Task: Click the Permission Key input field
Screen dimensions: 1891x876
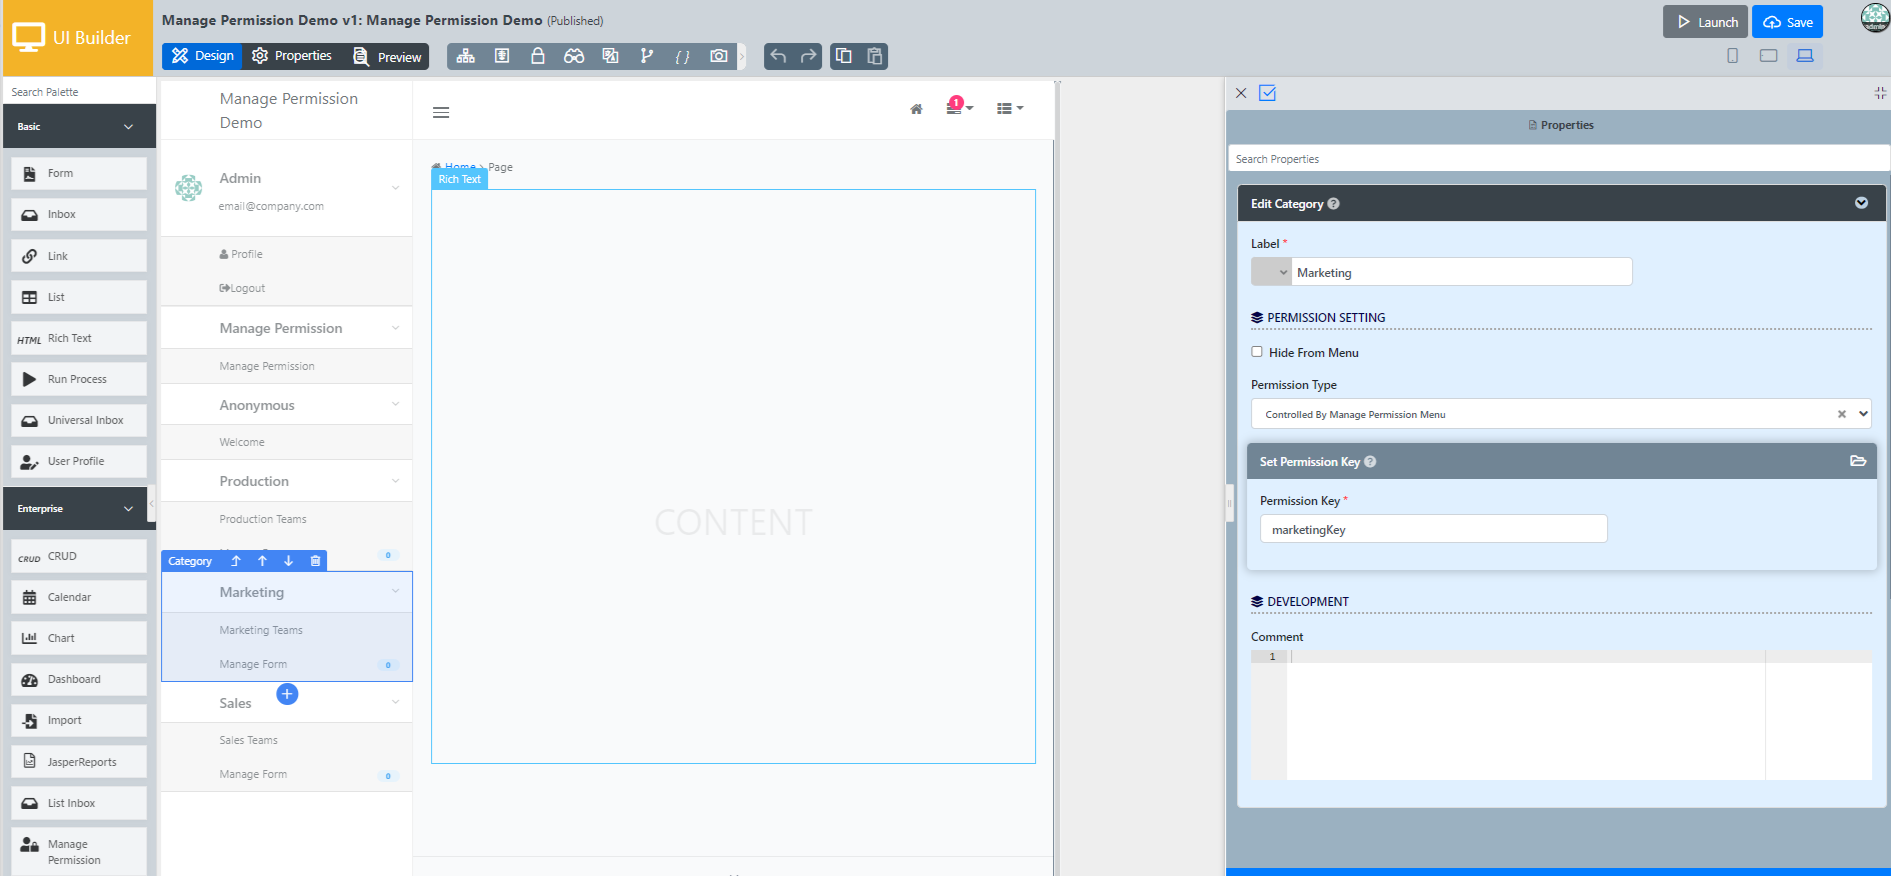Action: tap(1434, 529)
